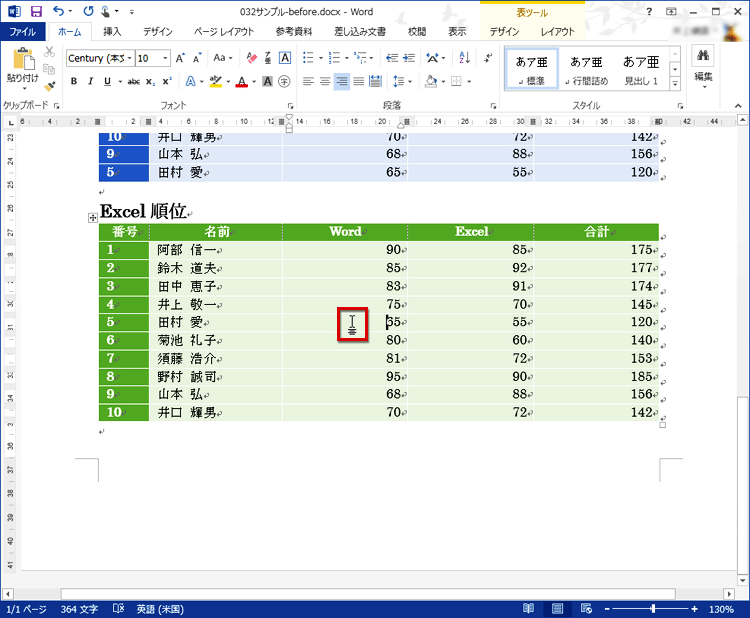Click the 130% zoom level
This screenshot has width=750, height=618.
click(721, 609)
